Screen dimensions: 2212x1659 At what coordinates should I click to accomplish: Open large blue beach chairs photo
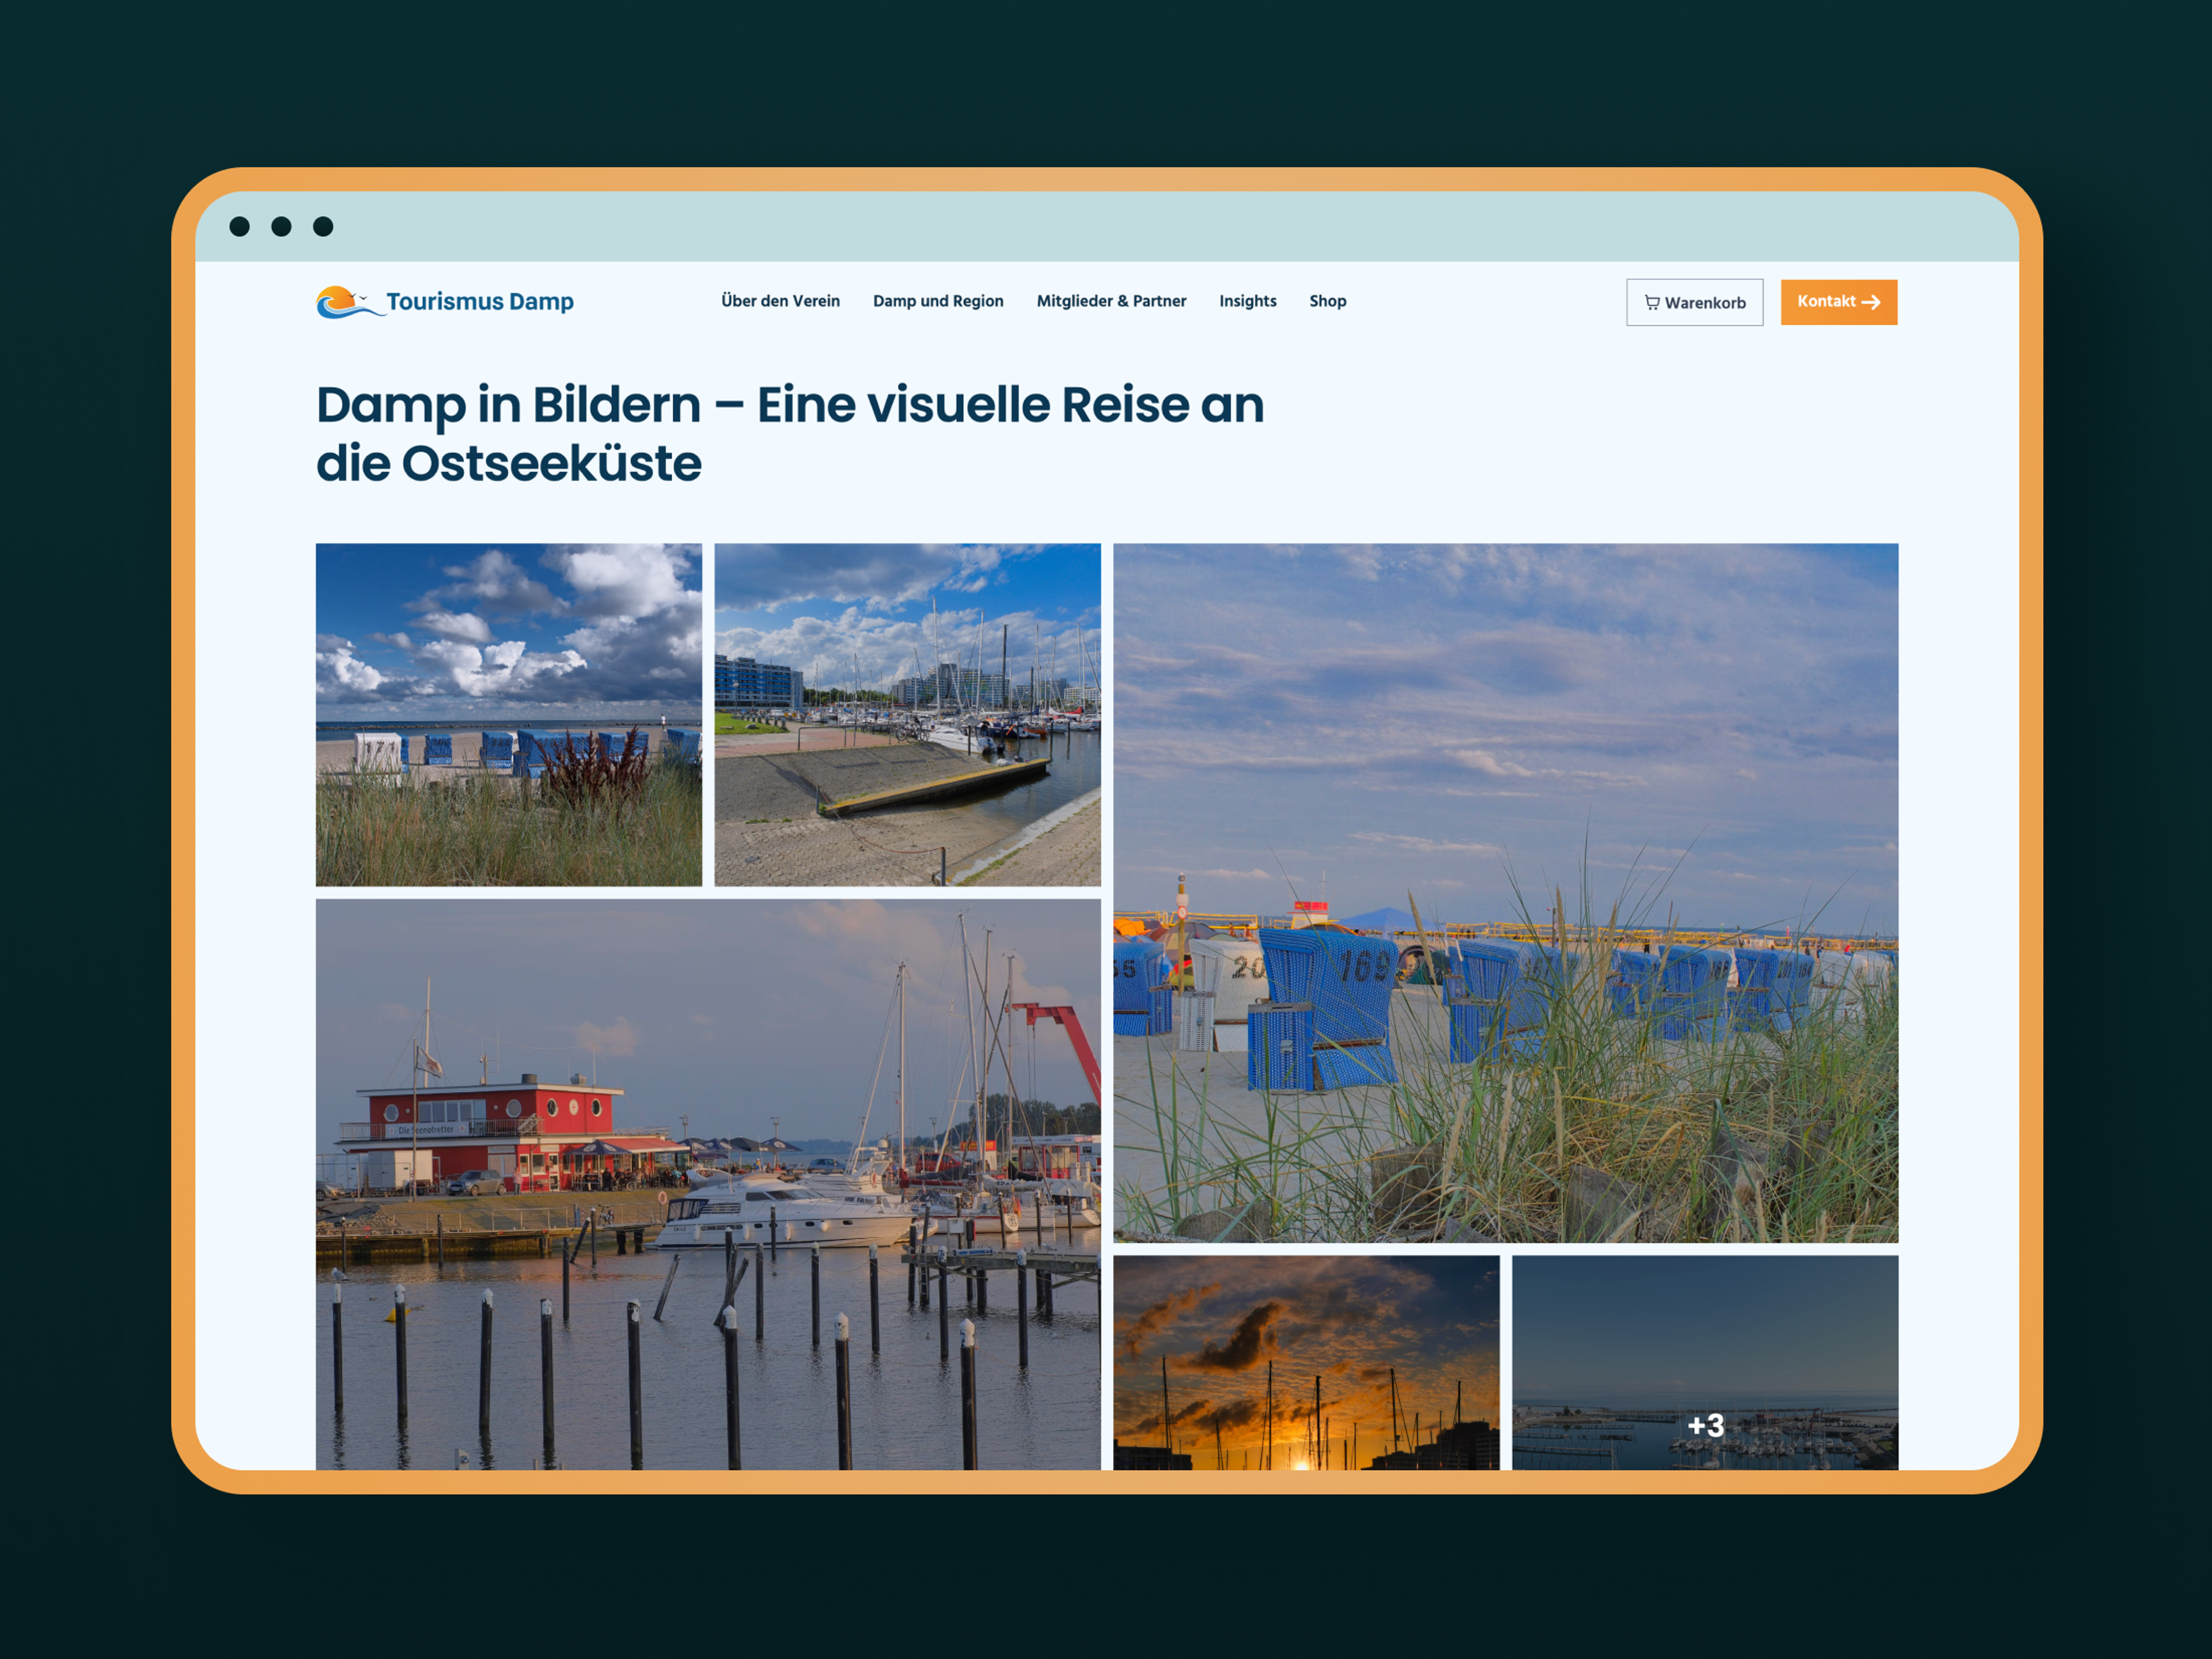pos(1505,892)
